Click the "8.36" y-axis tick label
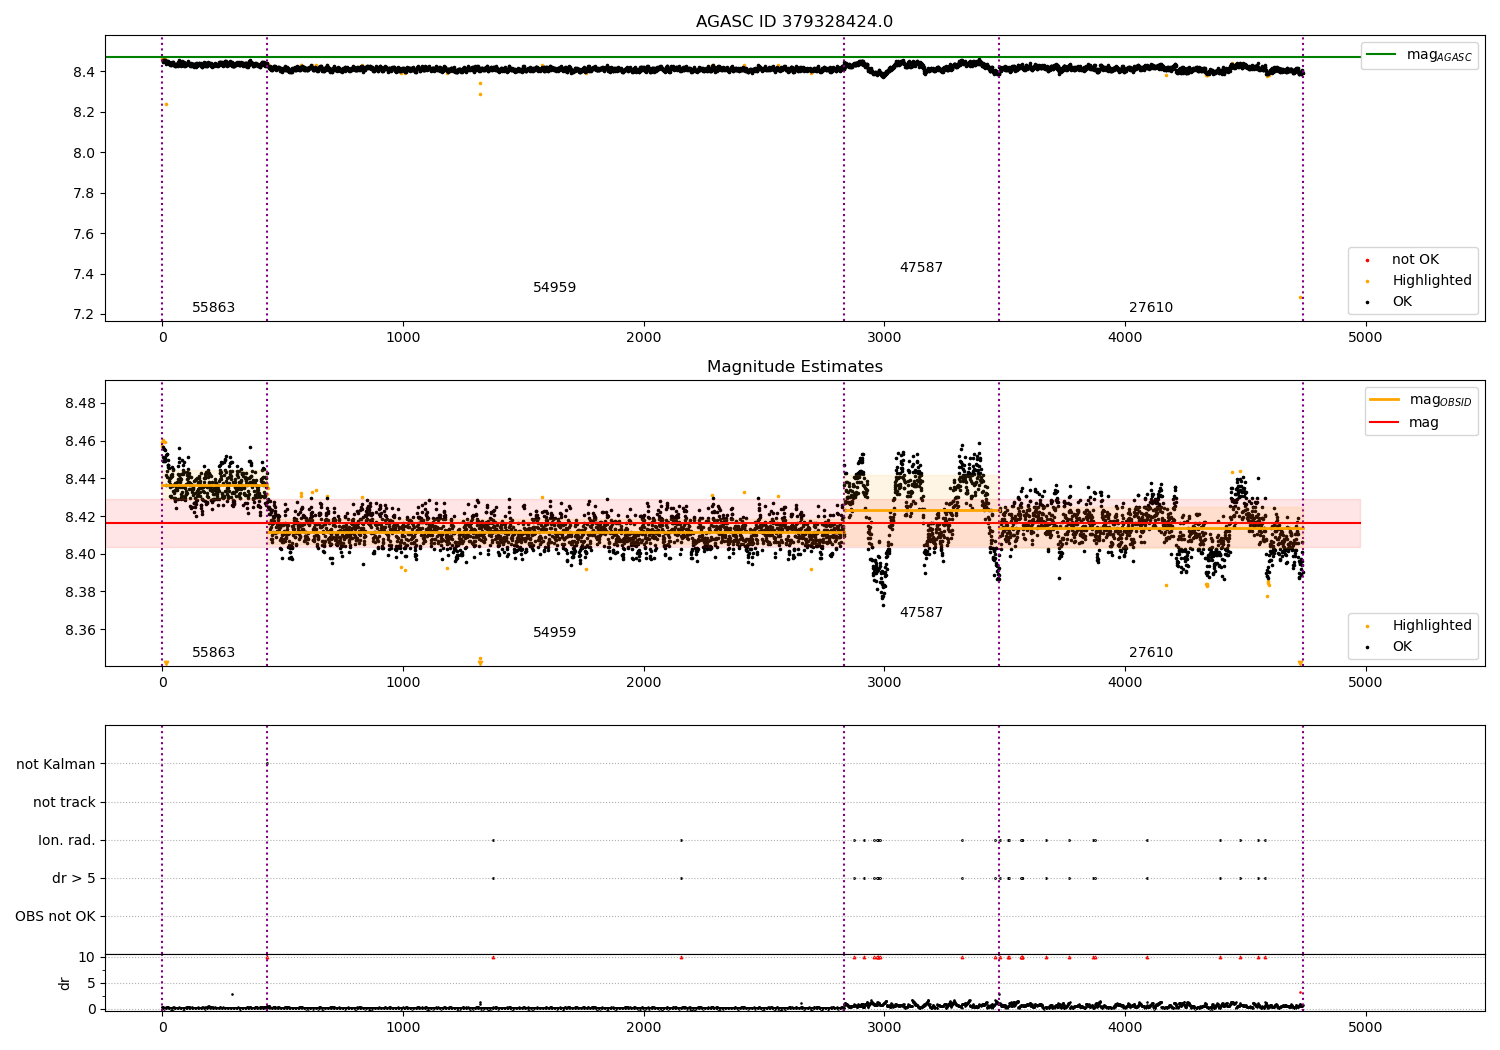Screen dimensions: 1500x1050 (80, 630)
